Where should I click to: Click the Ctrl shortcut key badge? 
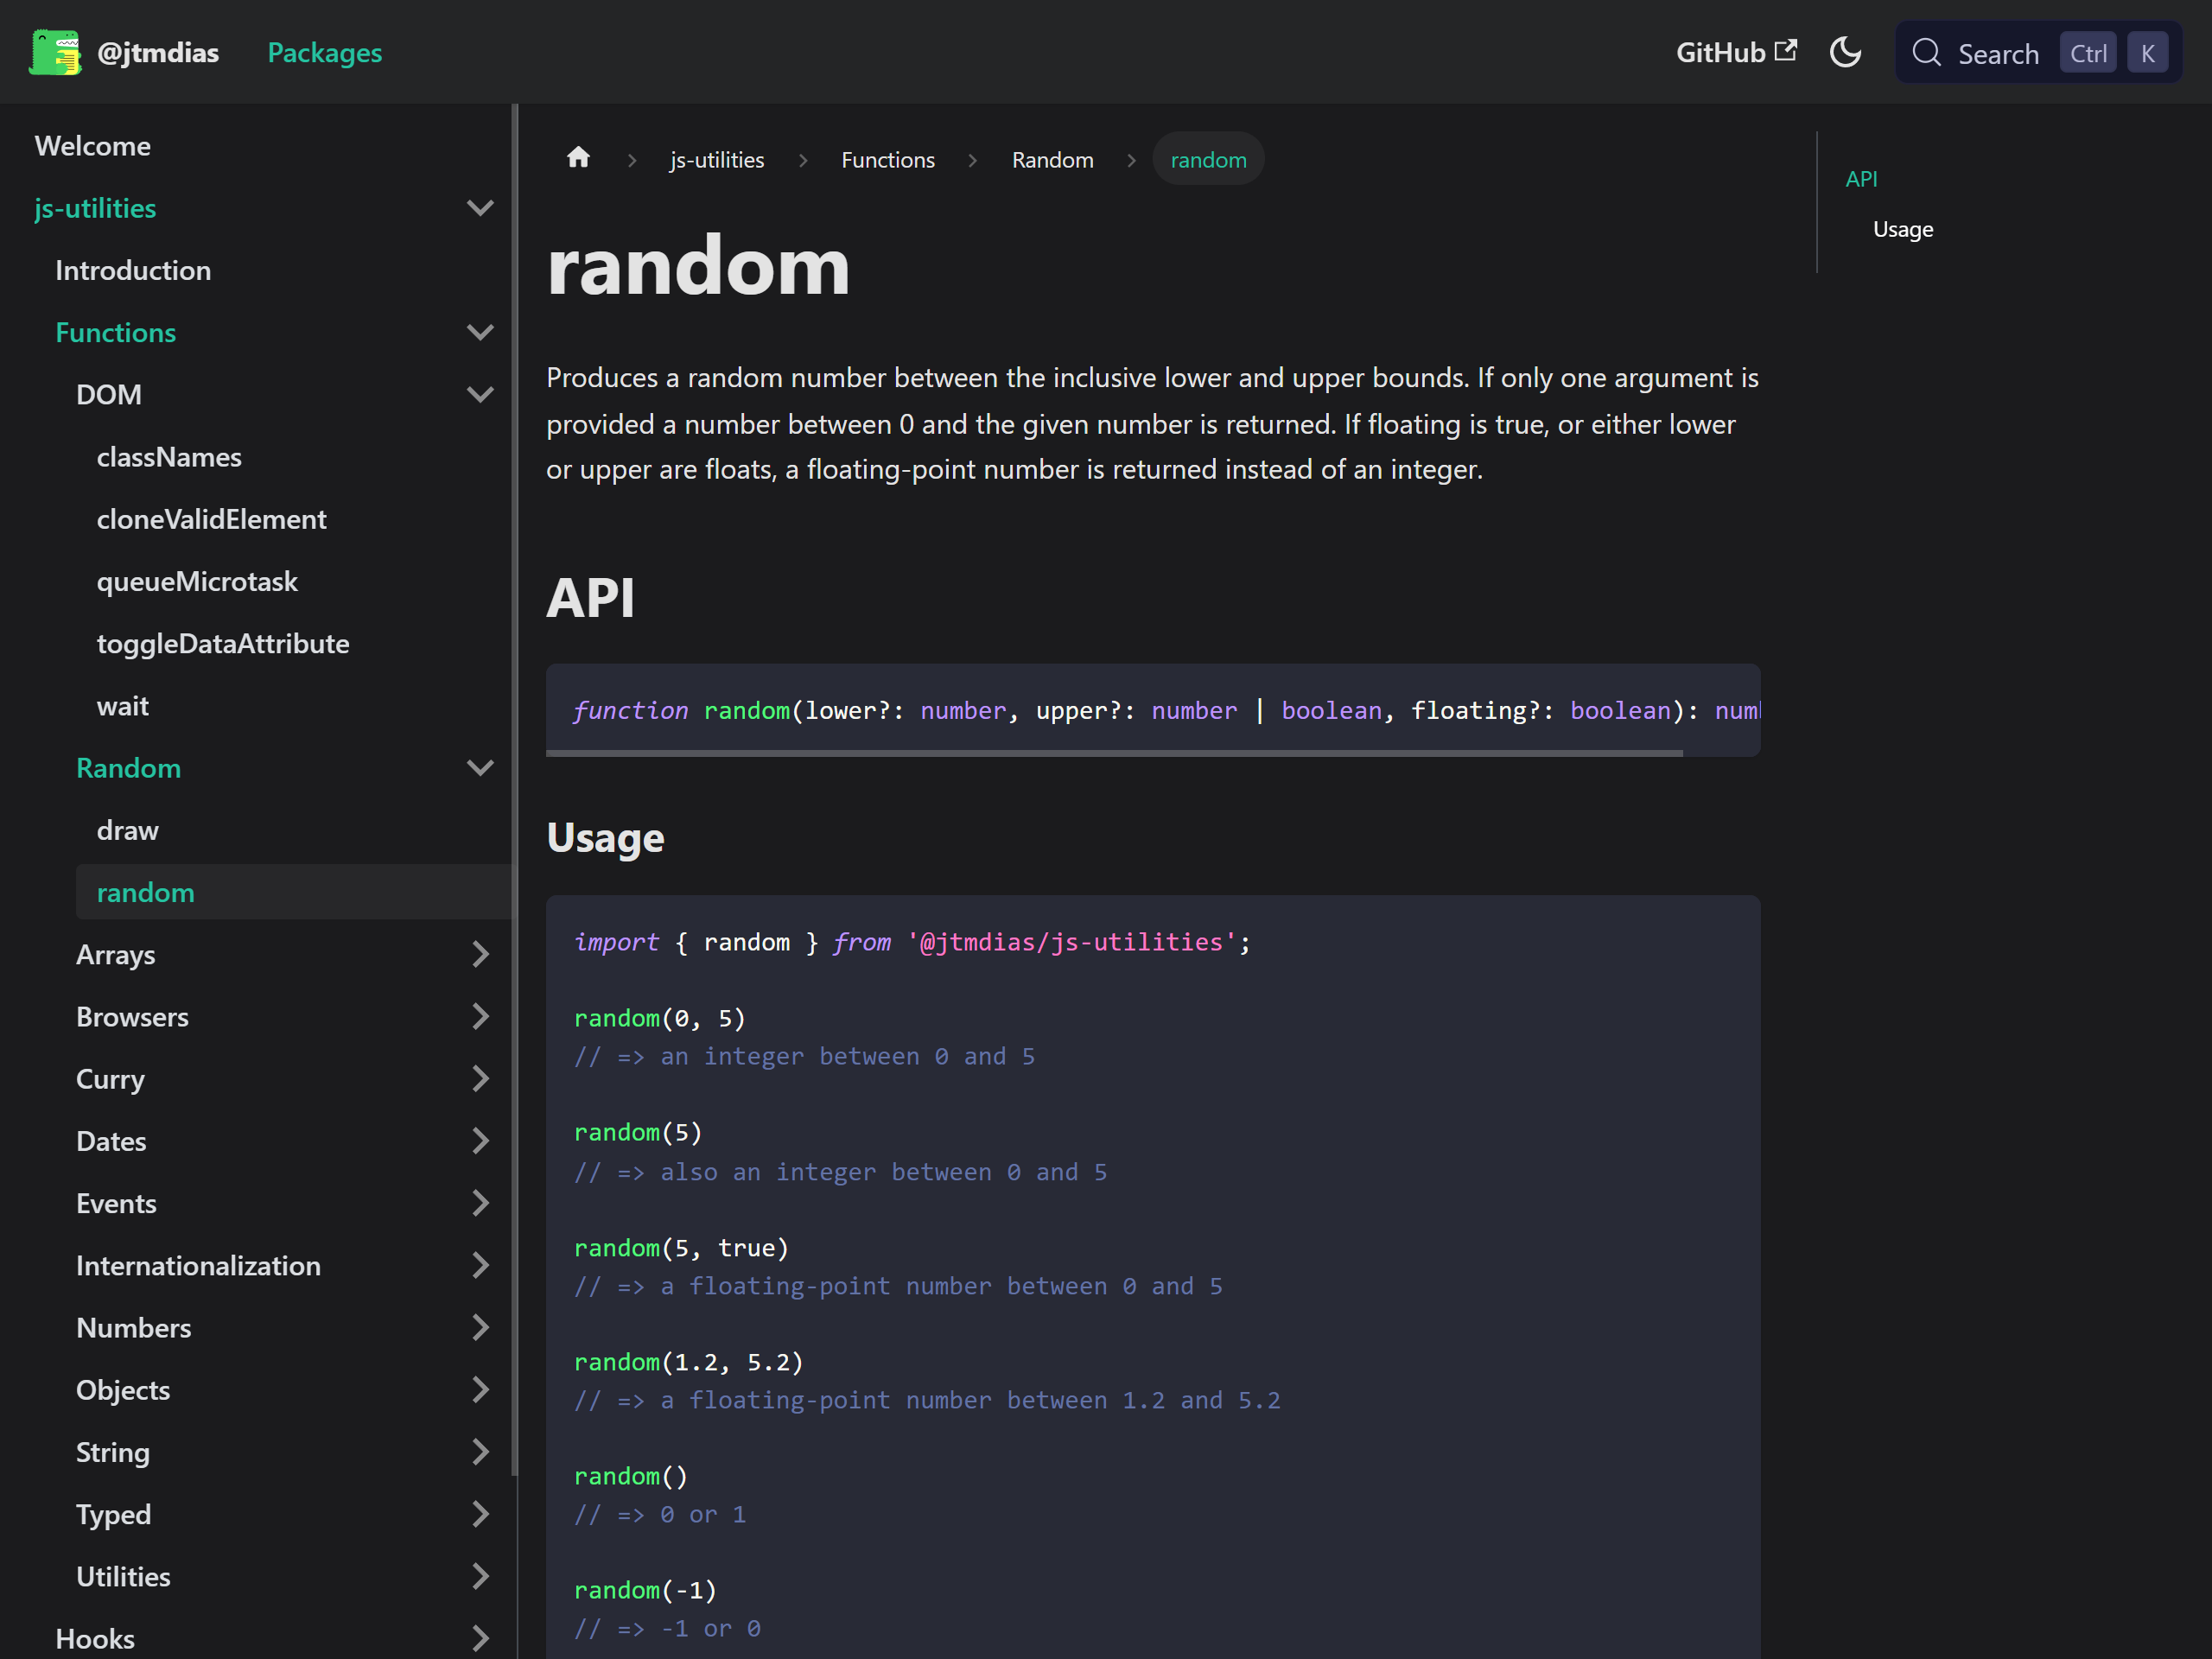click(2088, 53)
